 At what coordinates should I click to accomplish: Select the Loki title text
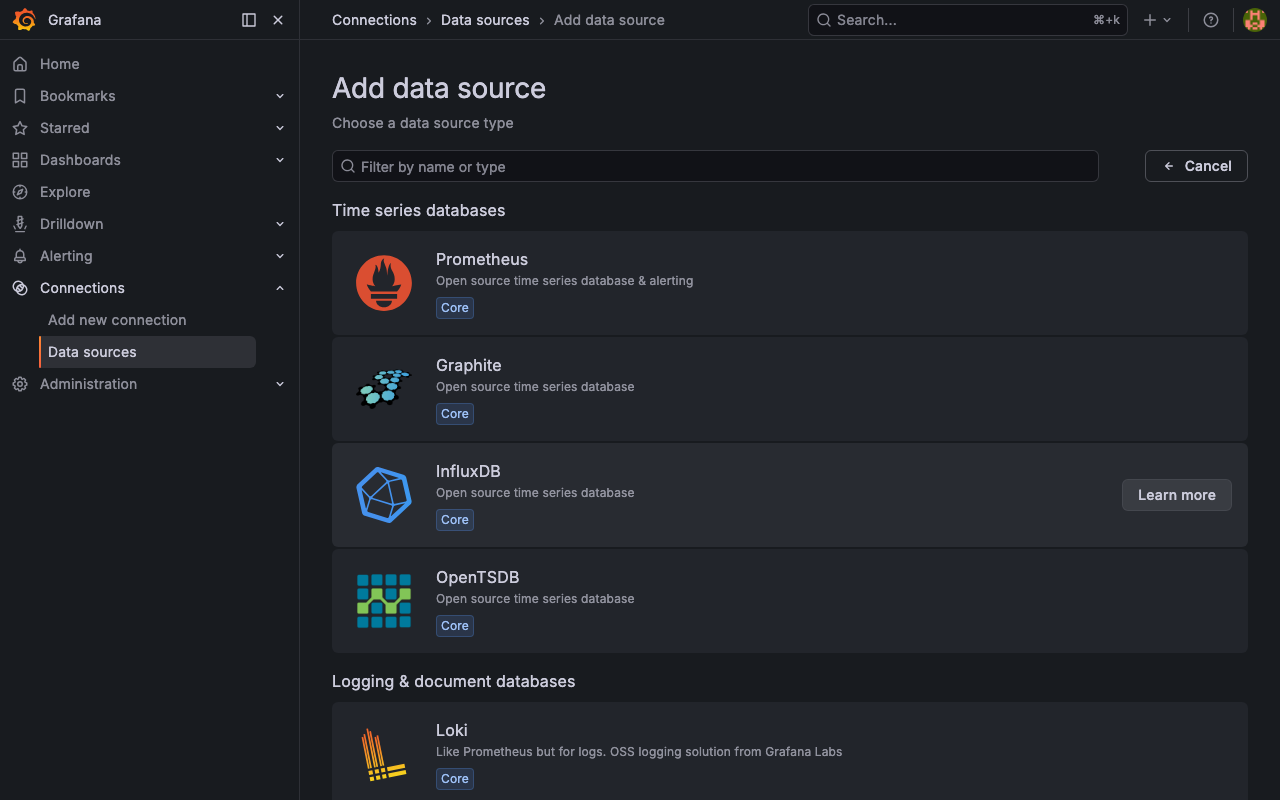coord(452,730)
